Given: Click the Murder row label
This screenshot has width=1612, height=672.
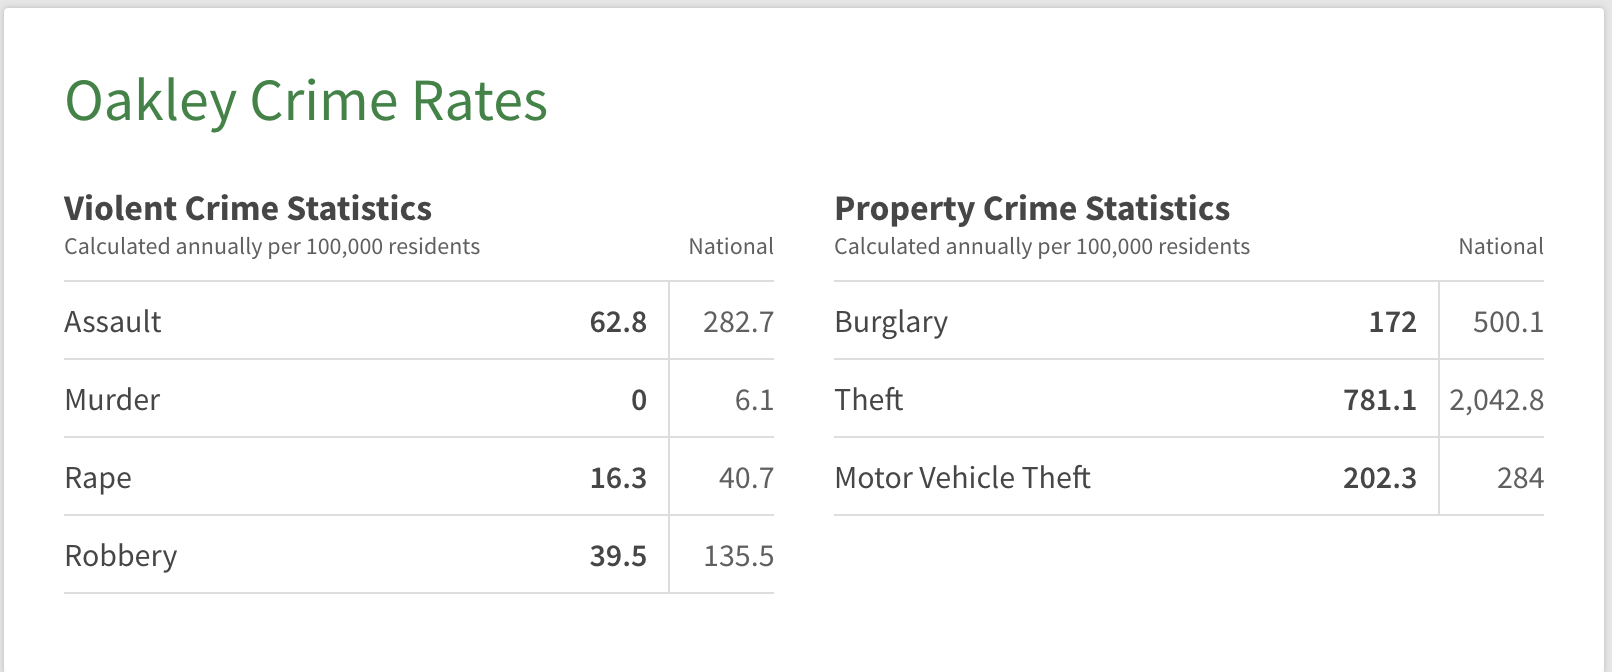Looking at the screenshot, I should pos(112,400).
